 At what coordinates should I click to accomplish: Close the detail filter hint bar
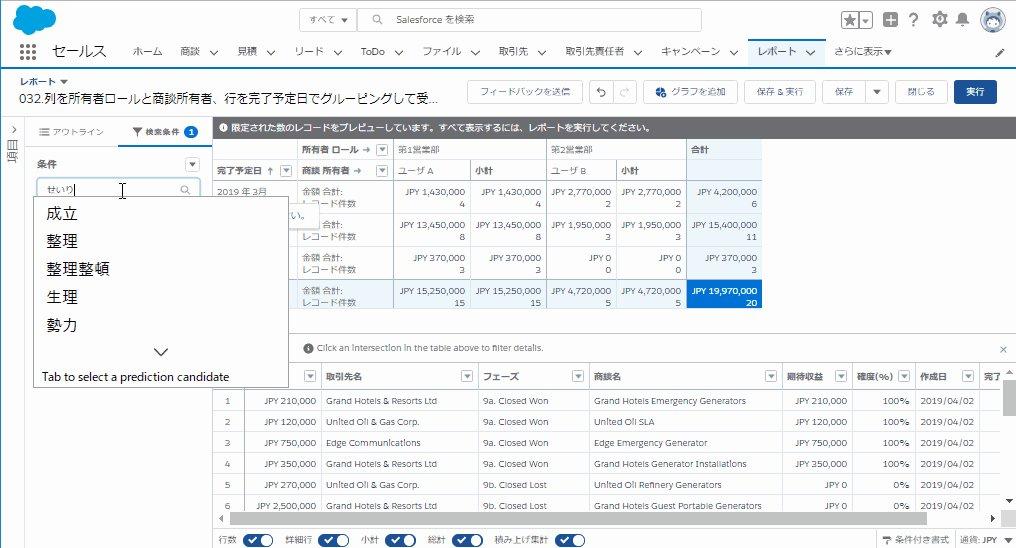tap(1003, 349)
